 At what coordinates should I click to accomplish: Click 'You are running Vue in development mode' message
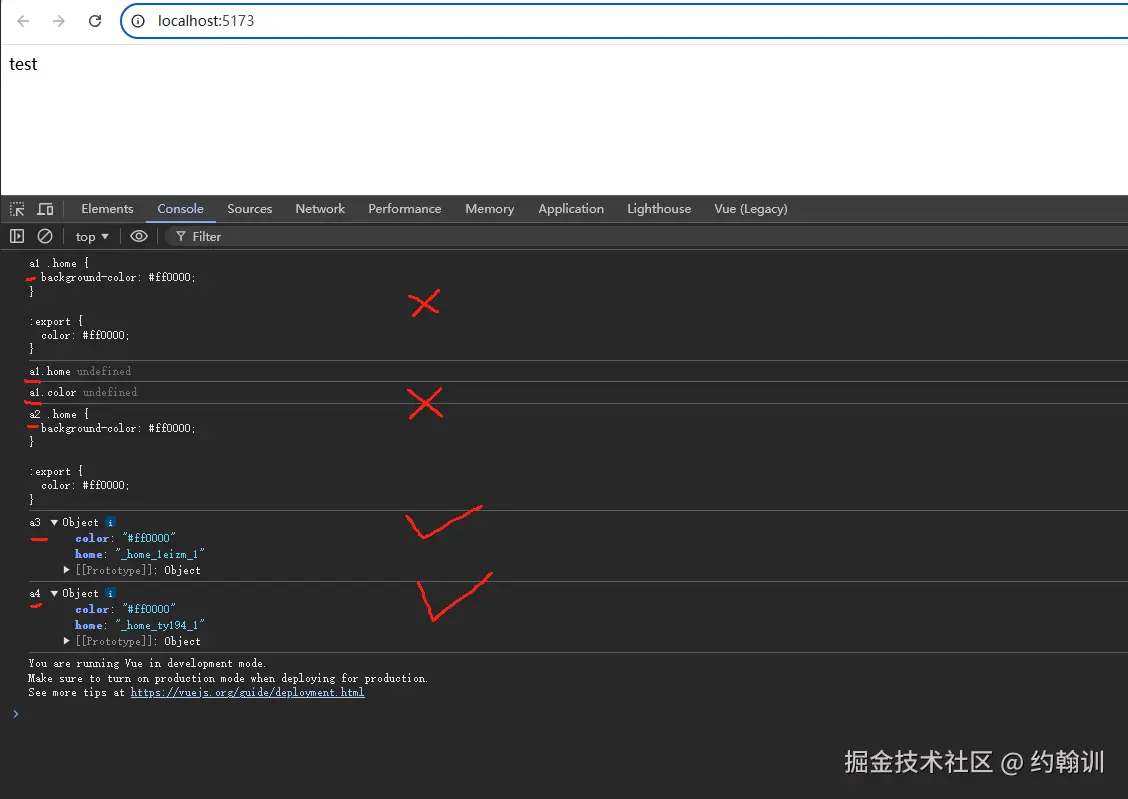(x=147, y=663)
